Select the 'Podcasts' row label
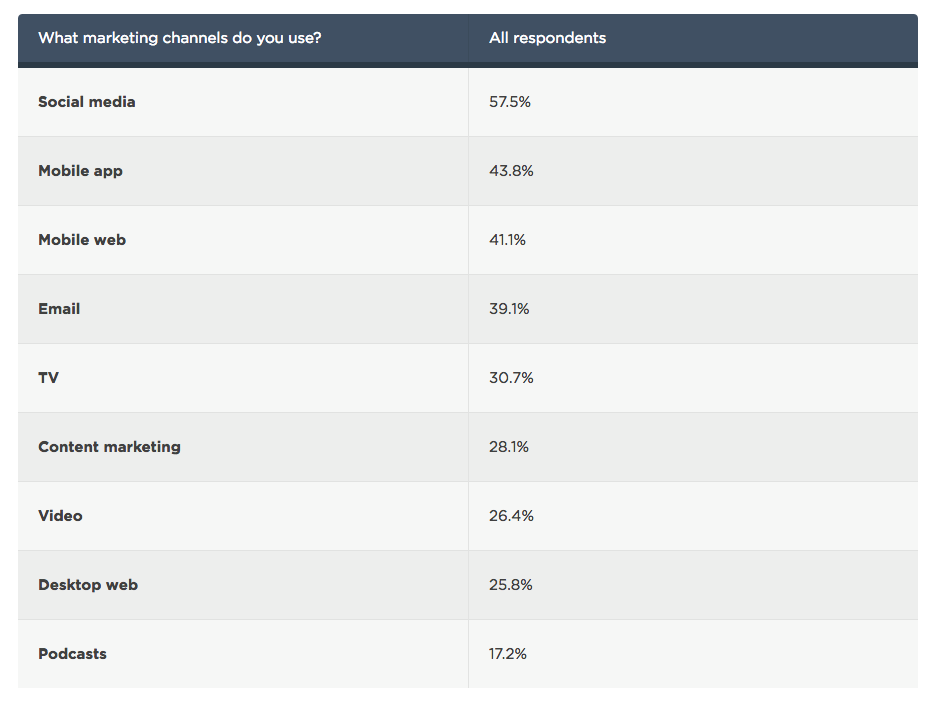 pyautogui.click(x=73, y=654)
